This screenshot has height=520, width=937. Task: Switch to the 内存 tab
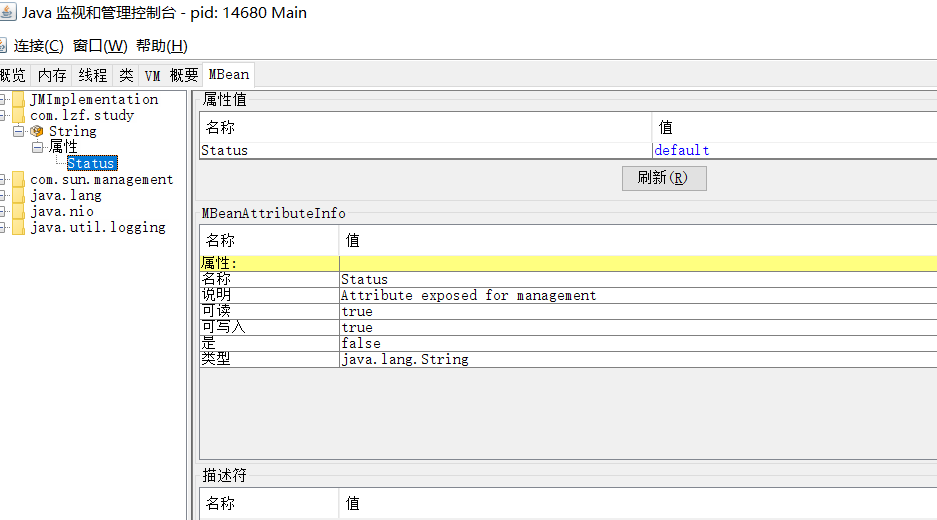pos(51,75)
